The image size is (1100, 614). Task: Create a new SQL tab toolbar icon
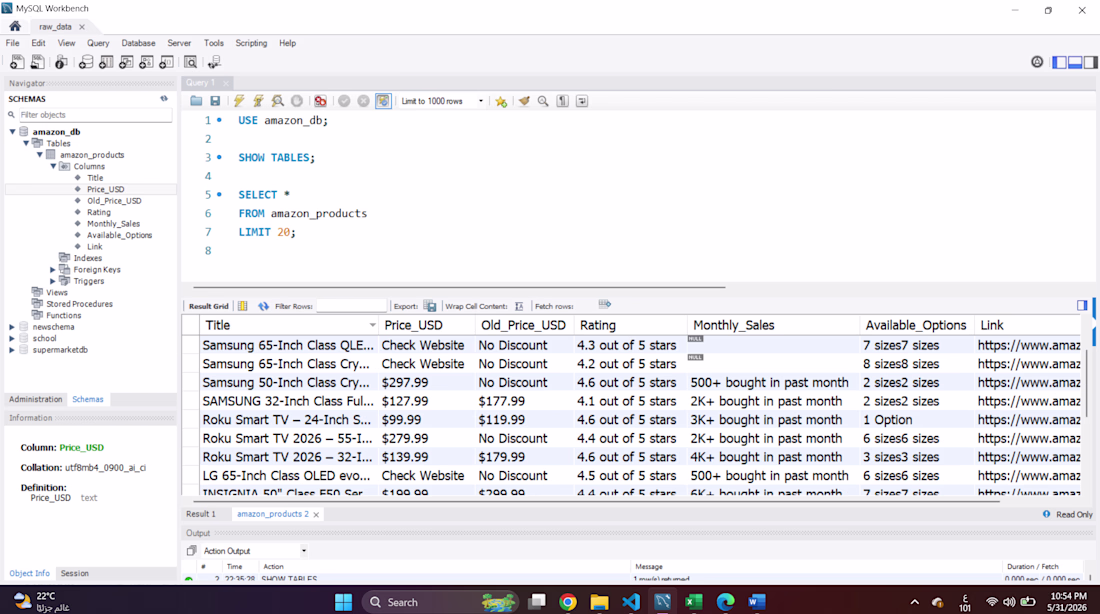pyautogui.click(x=17, y=62)
